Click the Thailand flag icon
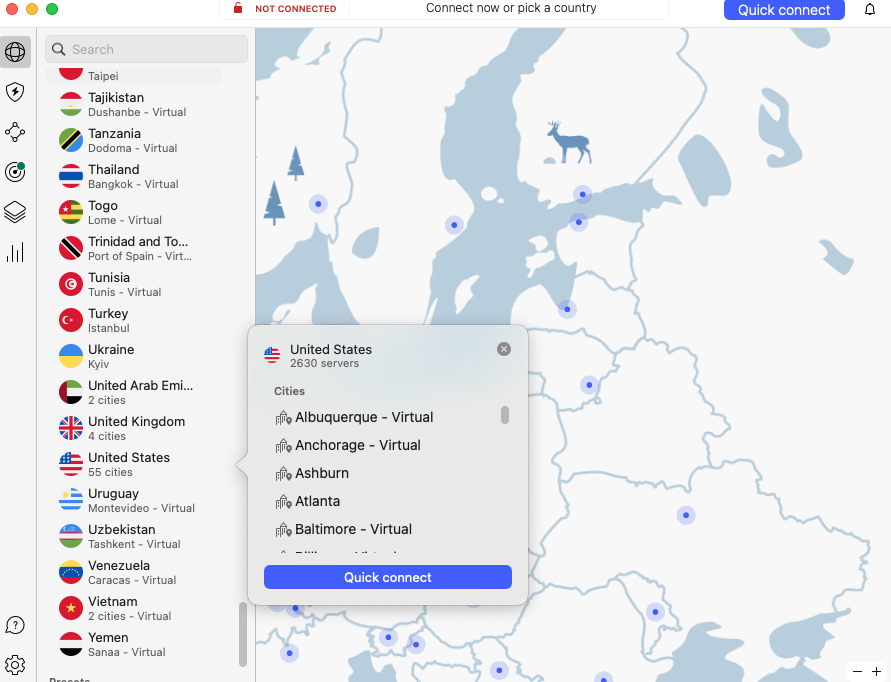Screen dimensions: 891x682 click(x=71, y=176)
